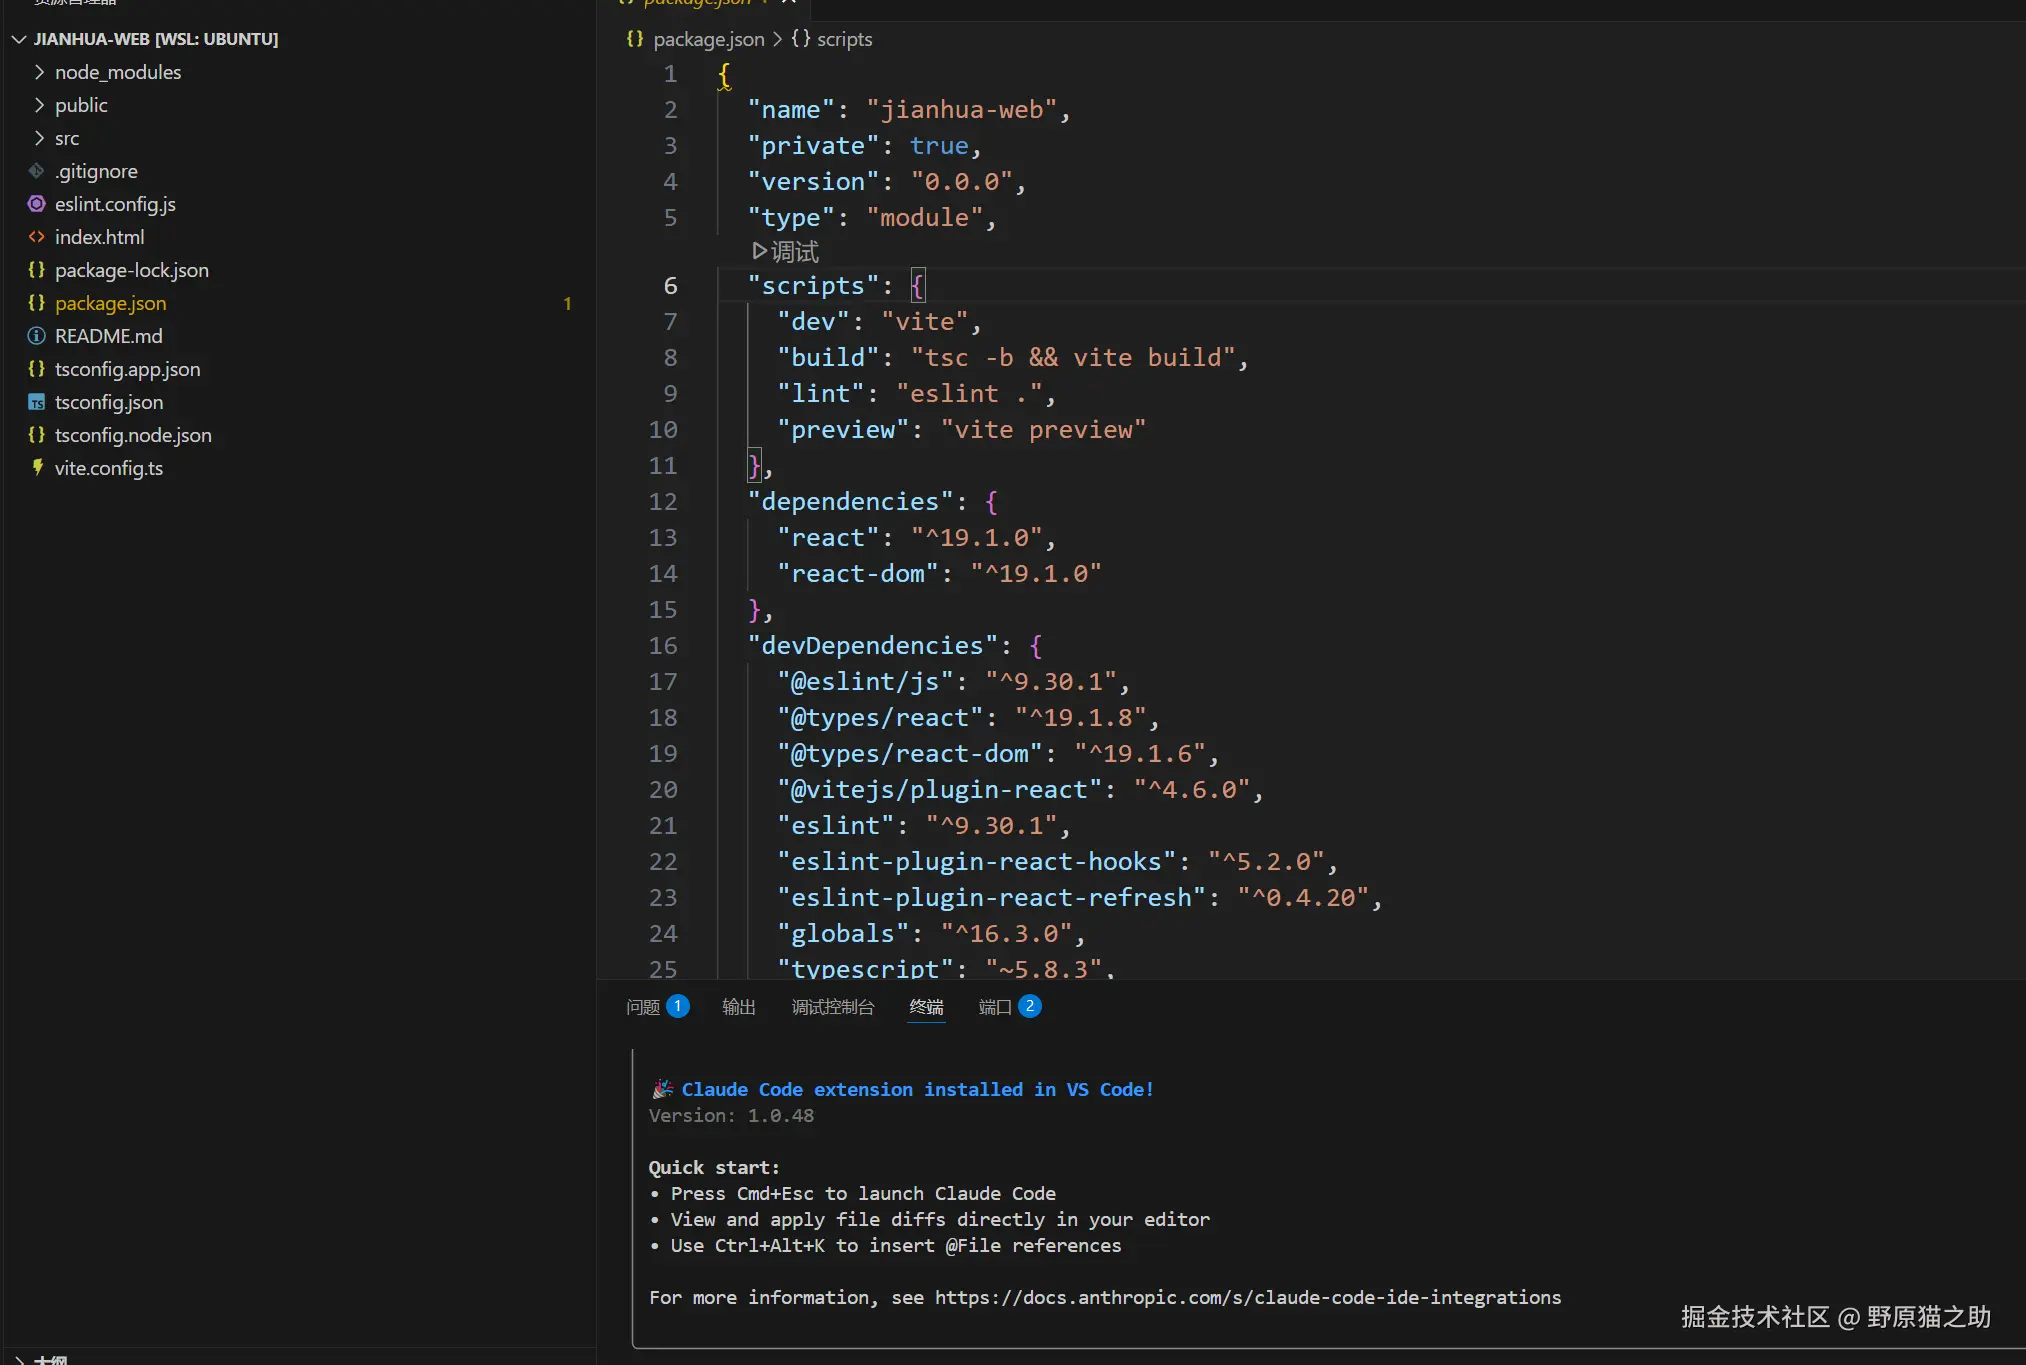
Task: Collapse the JIANHUA-WEB project root
Action: 19,39
